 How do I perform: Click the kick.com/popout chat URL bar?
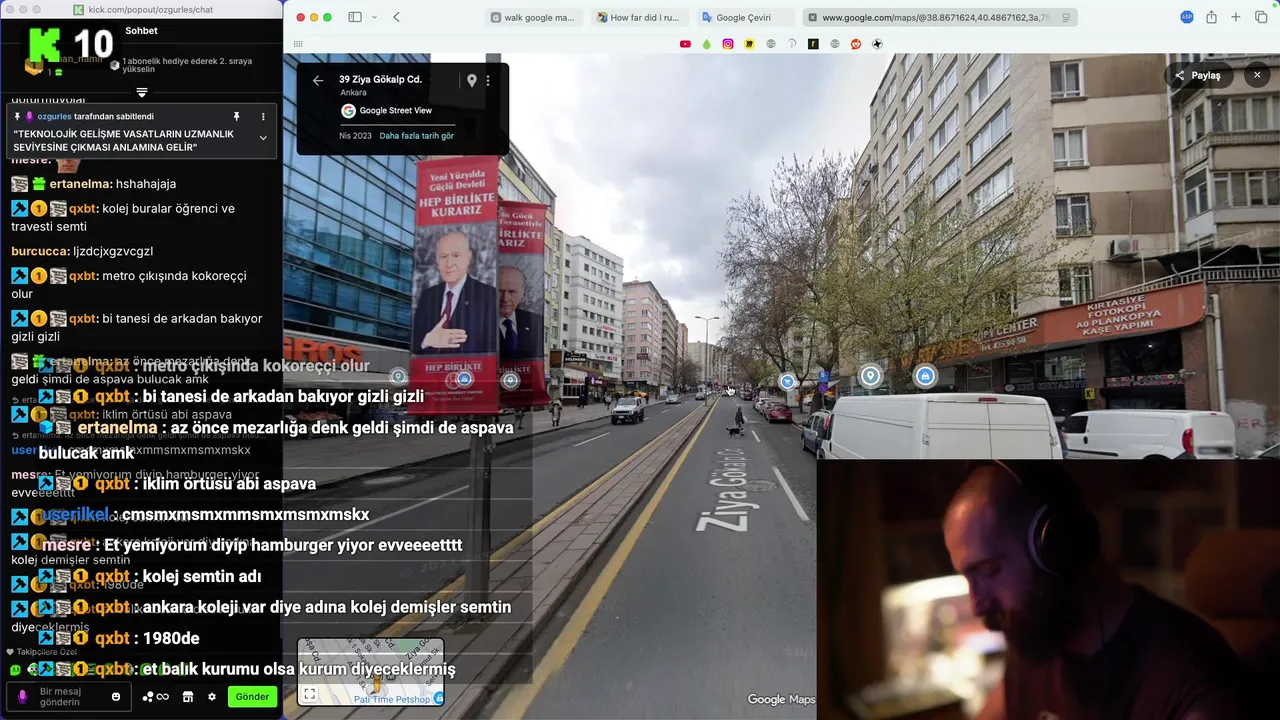(x=143, y=10)
